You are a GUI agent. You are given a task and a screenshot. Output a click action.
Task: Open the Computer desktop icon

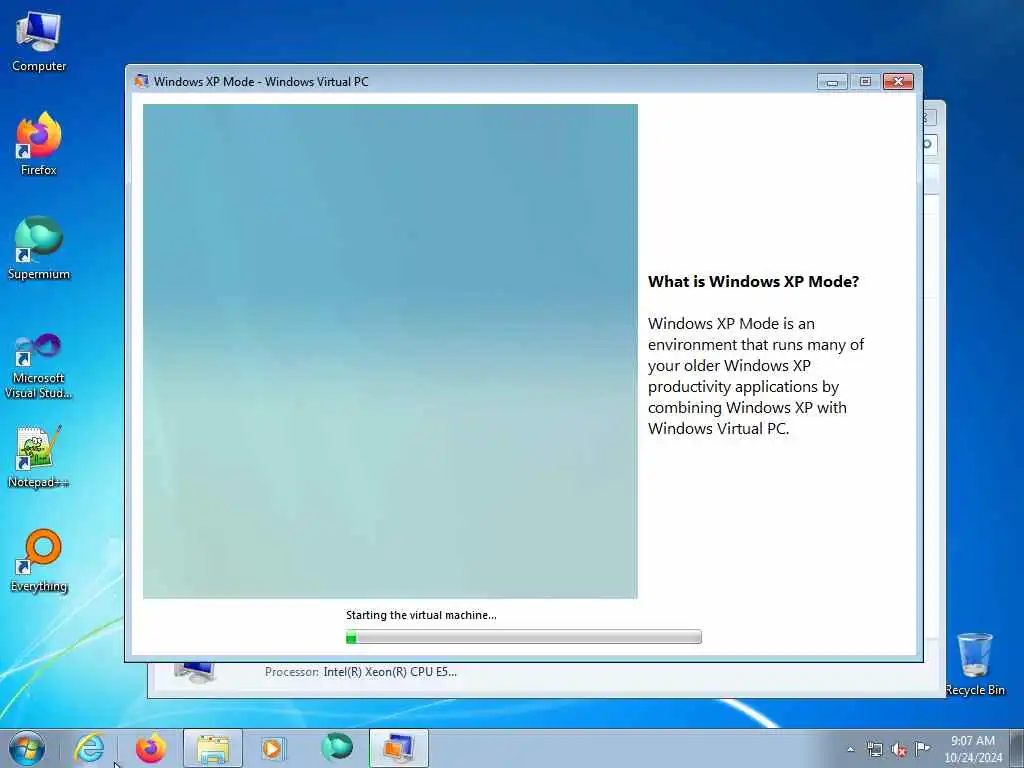39,42
